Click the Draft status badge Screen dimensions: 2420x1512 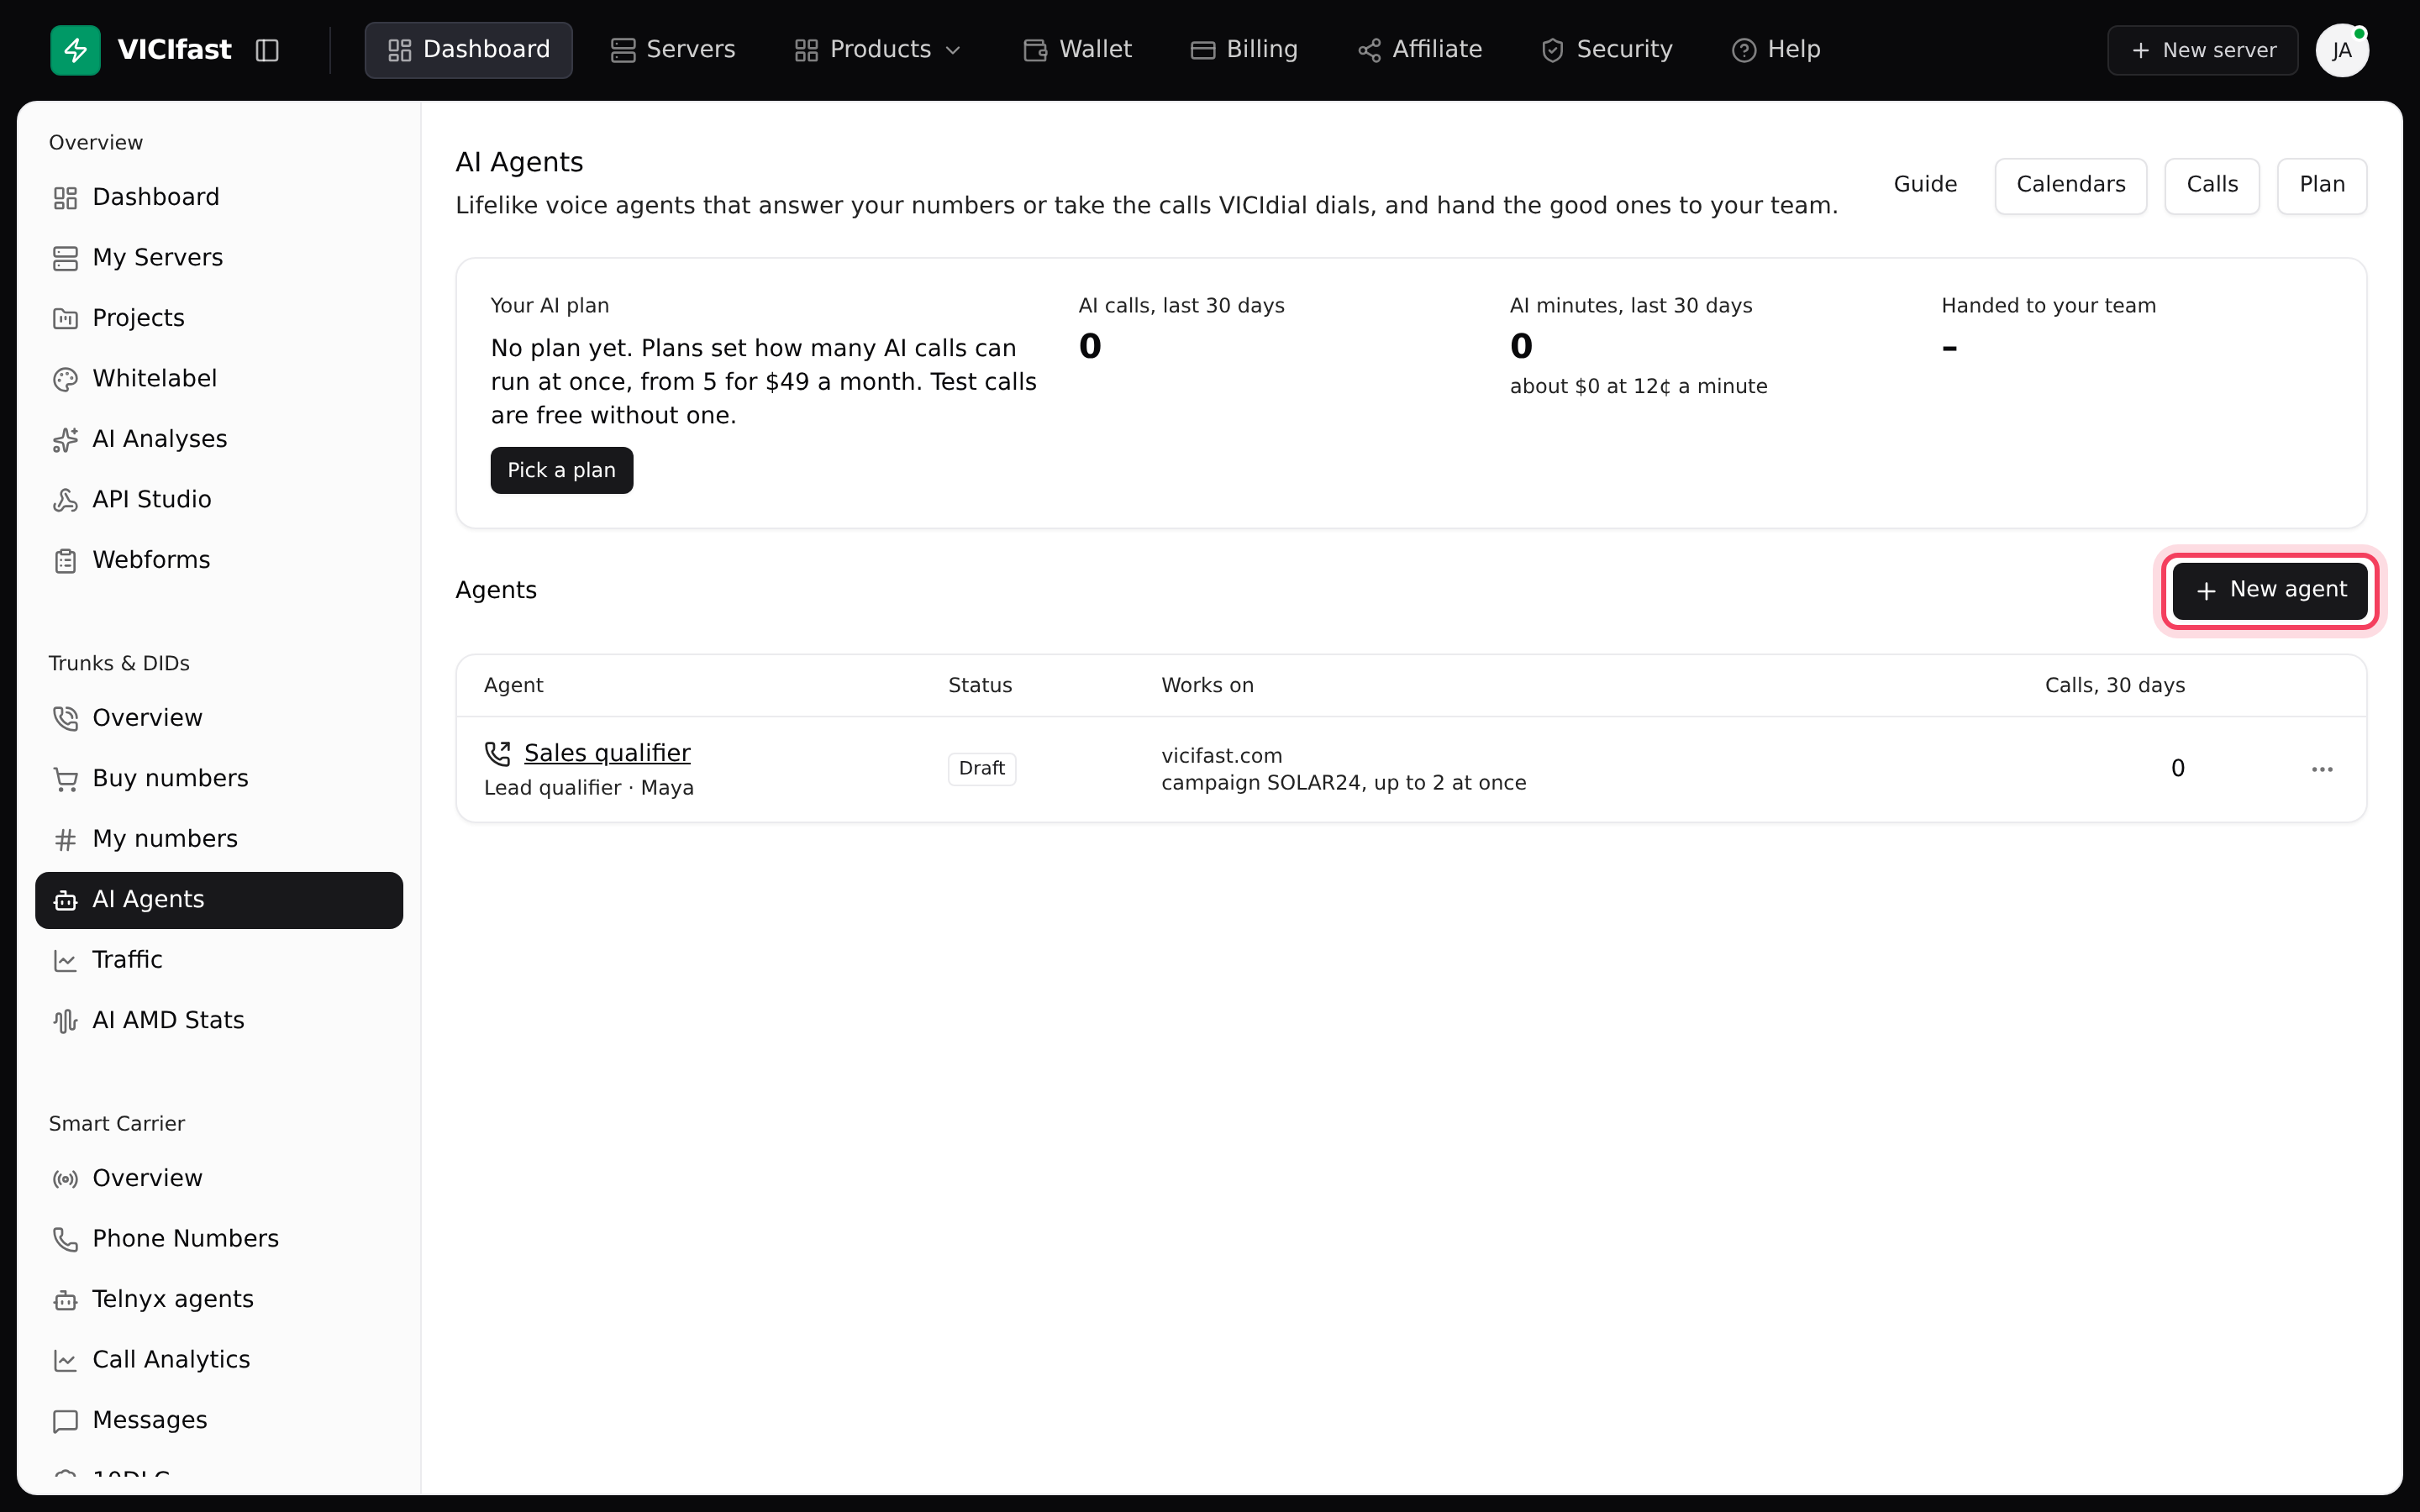[x=982, y=769]
